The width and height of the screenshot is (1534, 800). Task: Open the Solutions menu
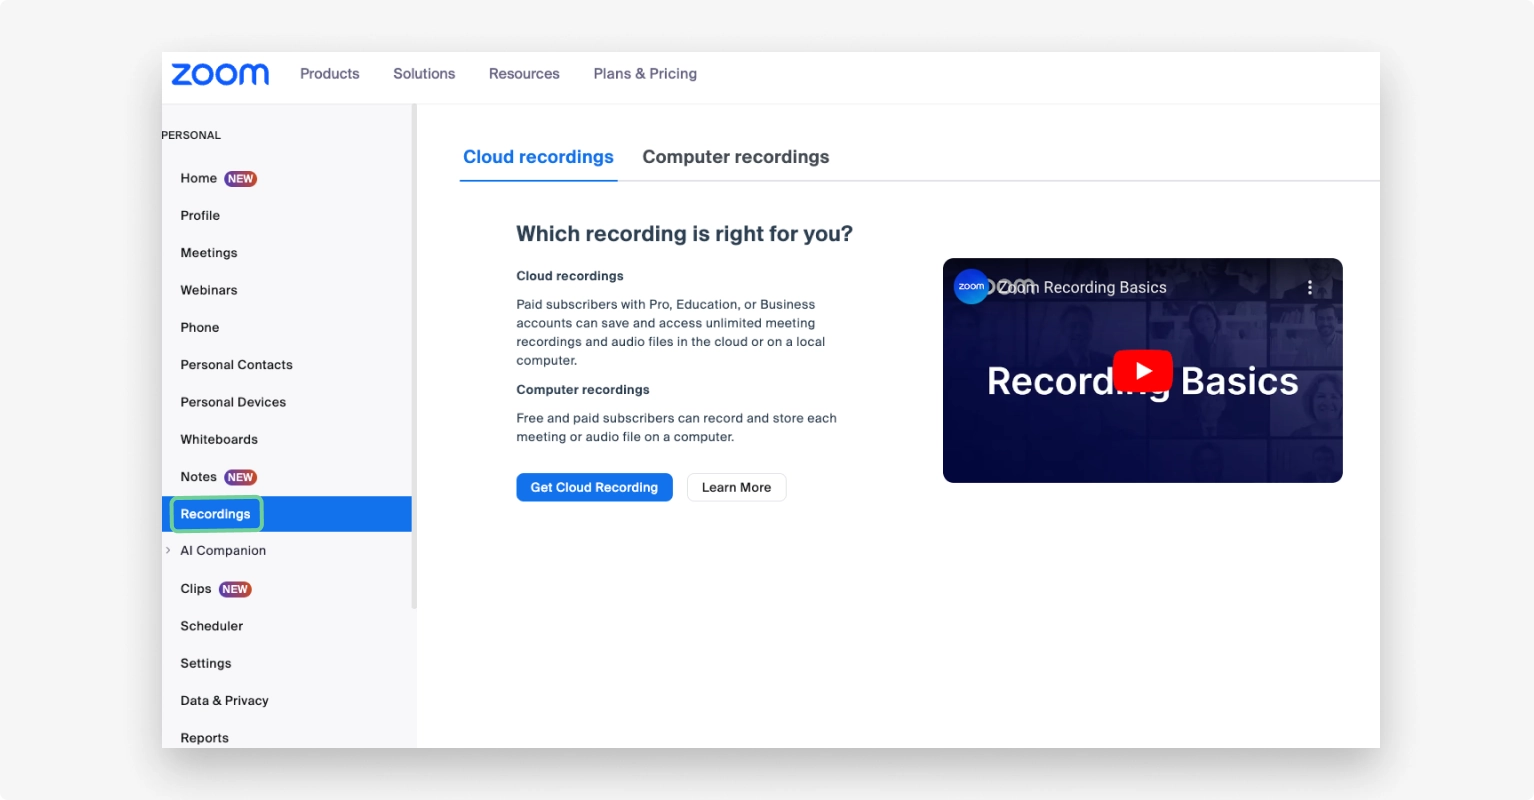[424, 74]
